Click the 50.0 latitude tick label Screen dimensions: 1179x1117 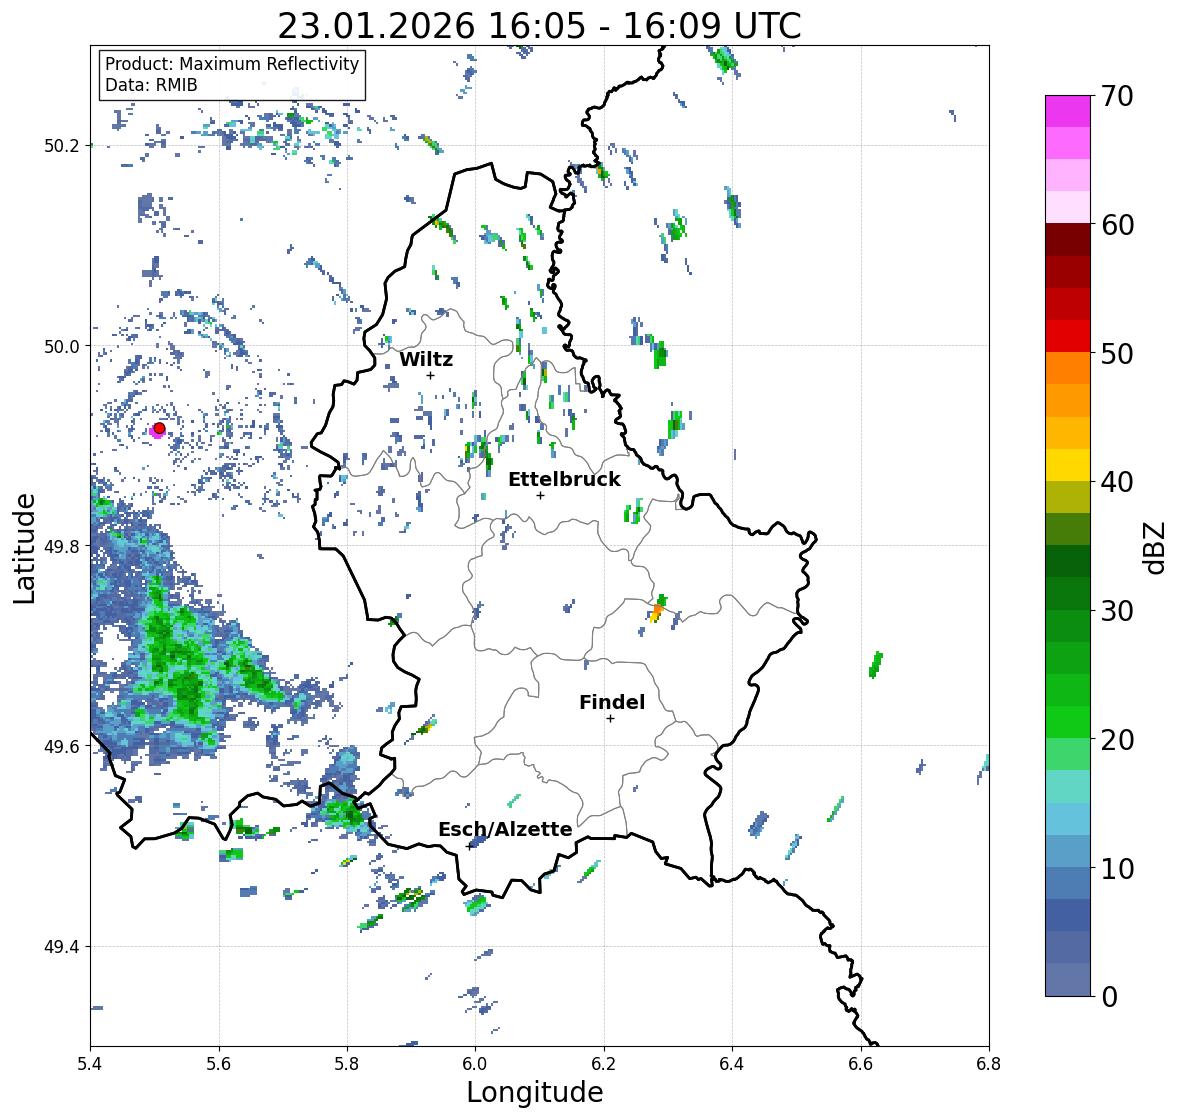tap(64, 347)
